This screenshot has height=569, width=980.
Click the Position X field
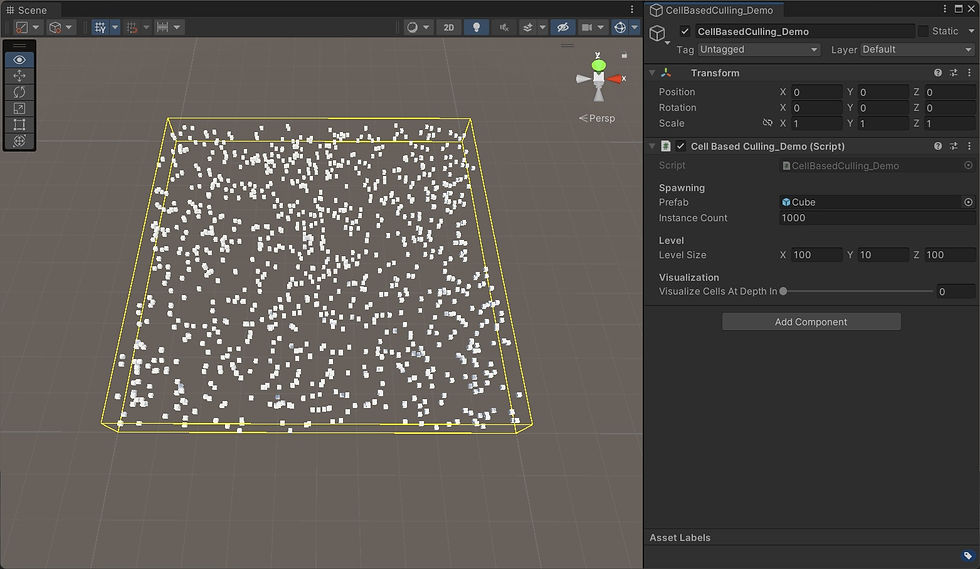[x=816, y=92]
